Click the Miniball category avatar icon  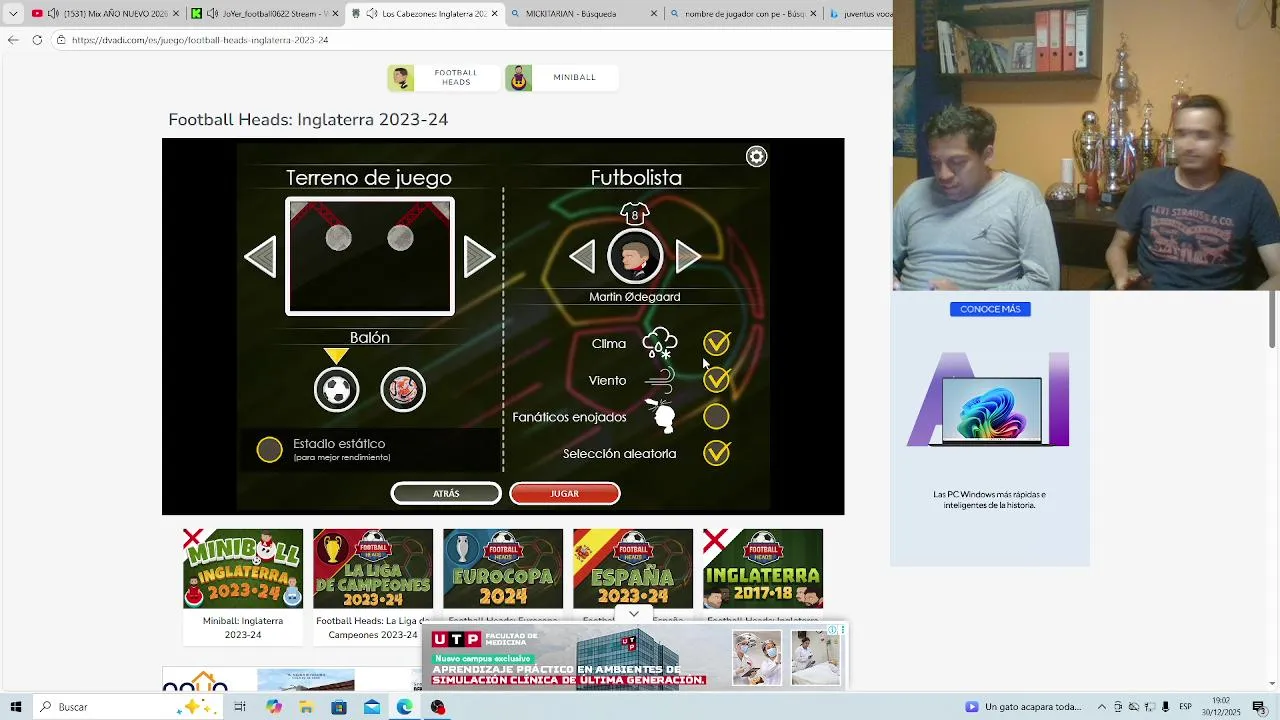[x=519, y=78]
